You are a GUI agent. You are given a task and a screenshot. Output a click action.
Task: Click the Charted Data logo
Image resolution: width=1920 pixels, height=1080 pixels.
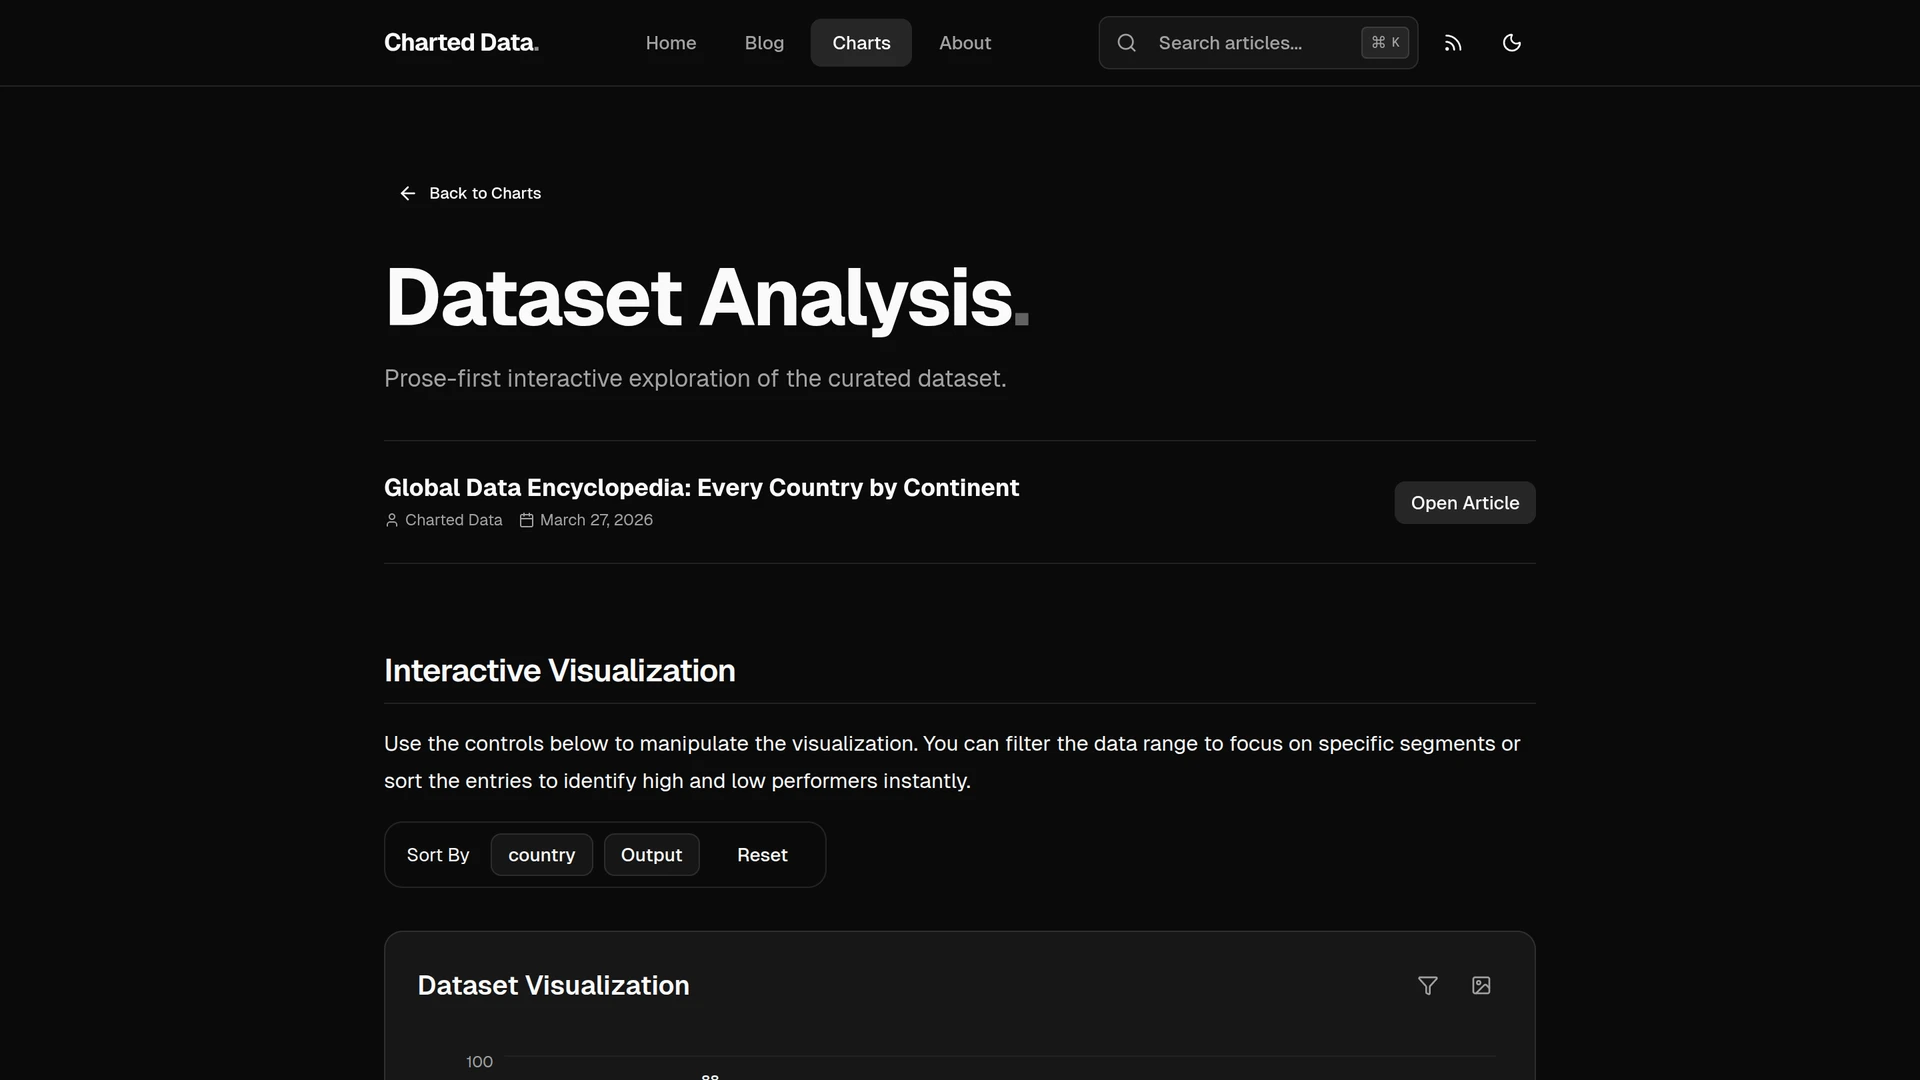(461, 43)
